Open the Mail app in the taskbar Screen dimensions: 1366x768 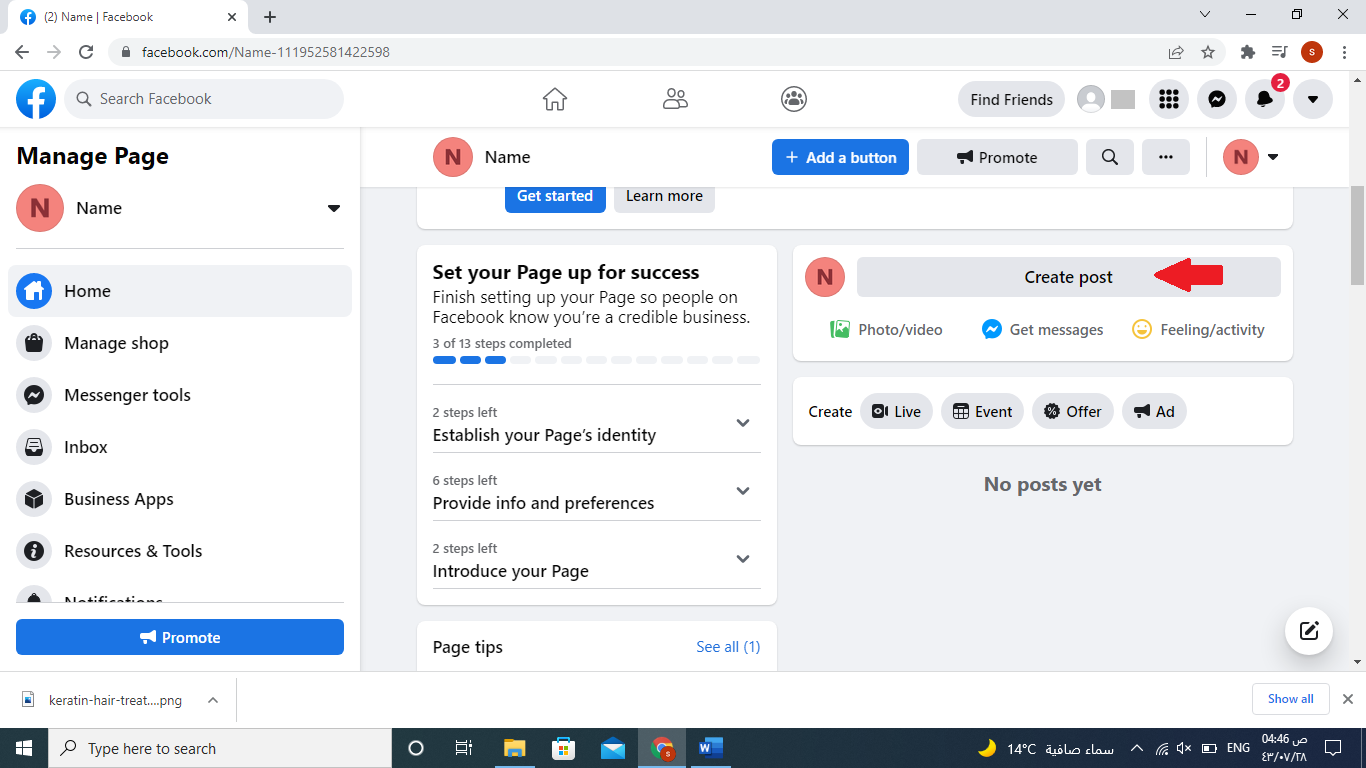coord(613,748)
